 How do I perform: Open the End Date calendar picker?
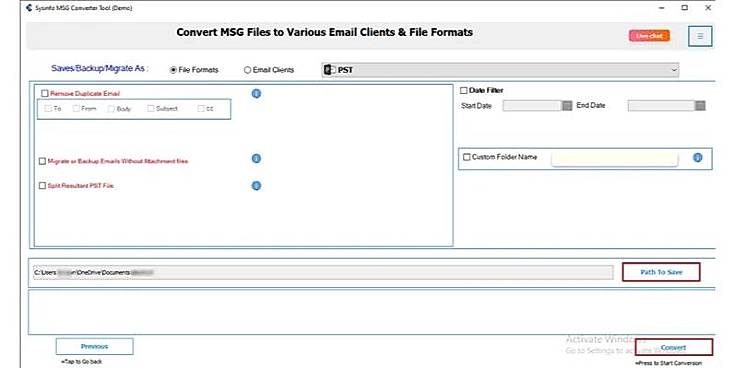pyautogui.click(x=700, y=106)
